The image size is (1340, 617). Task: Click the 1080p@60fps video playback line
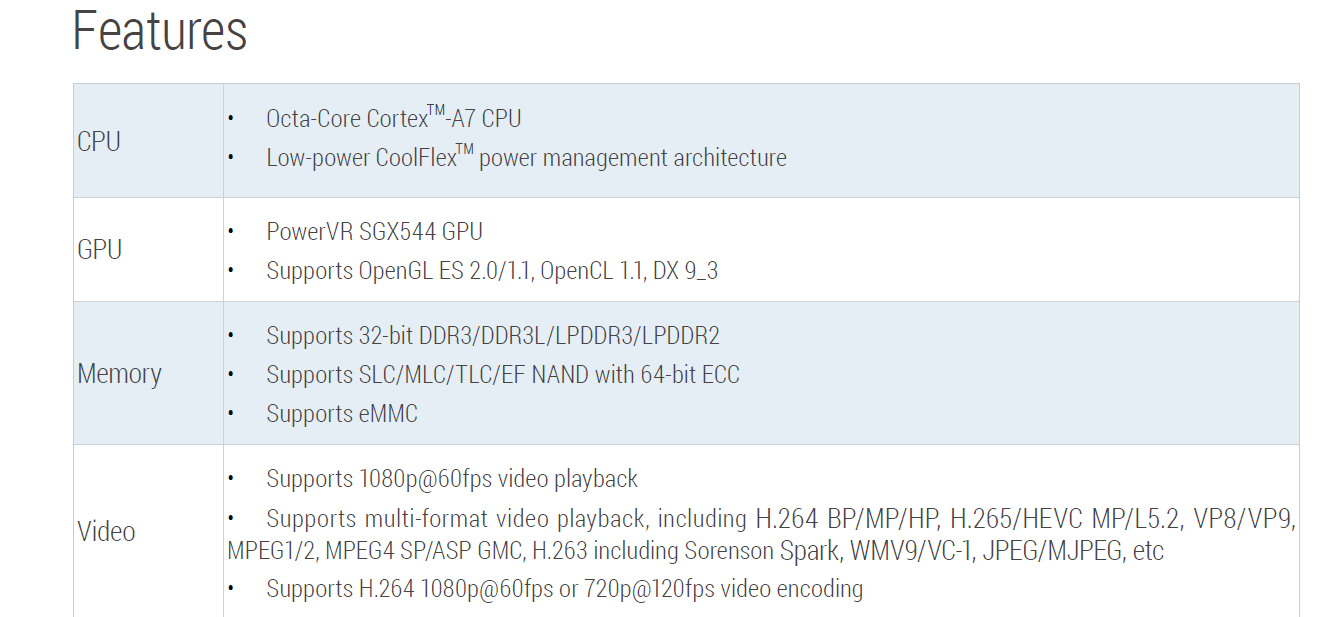pyautogui.click(x=452, y=479)
